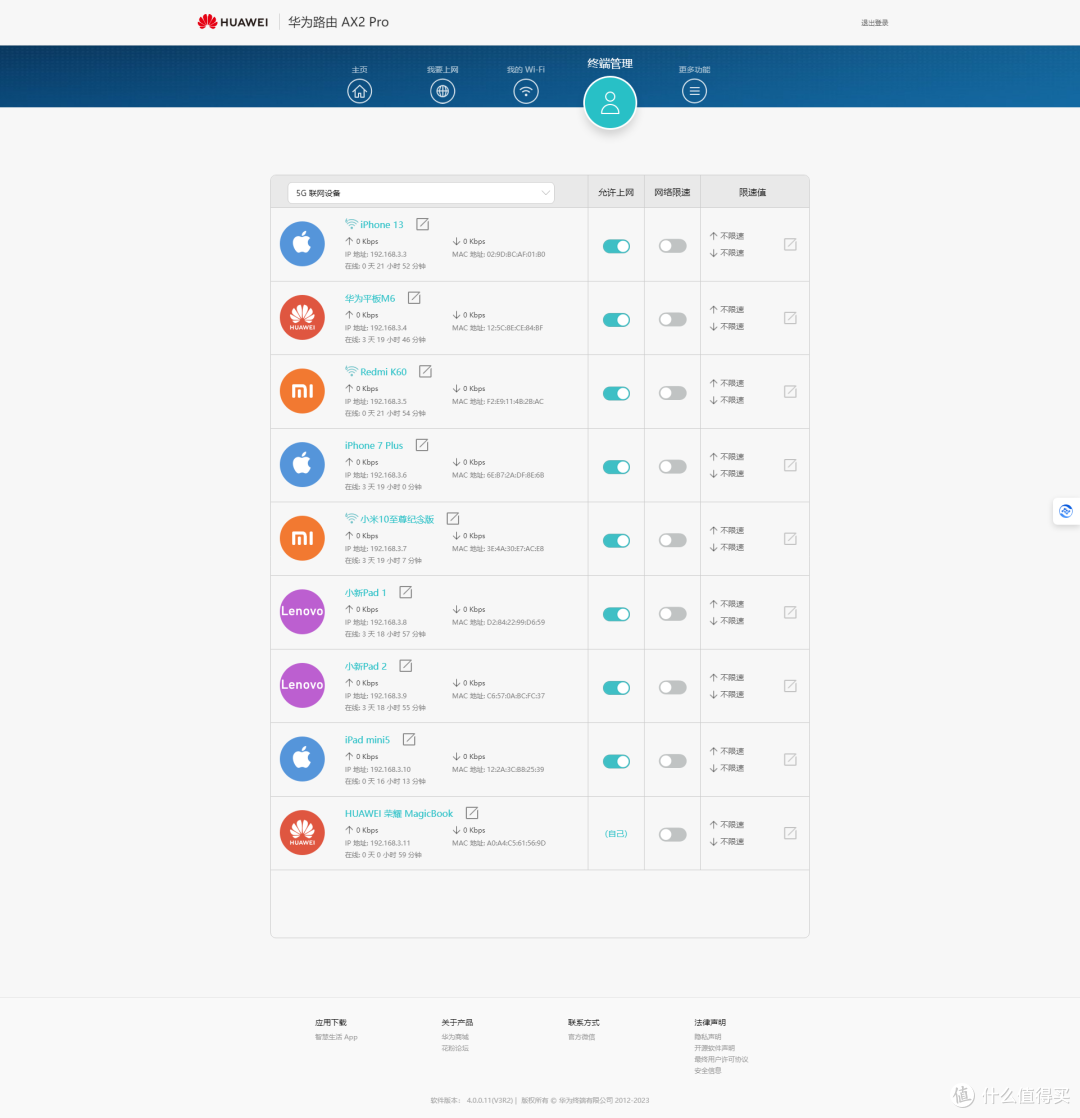1080x1118 pixels.
Task: Toggle internet access for 小新Pad 2
Action: click(x=616, y=687)
